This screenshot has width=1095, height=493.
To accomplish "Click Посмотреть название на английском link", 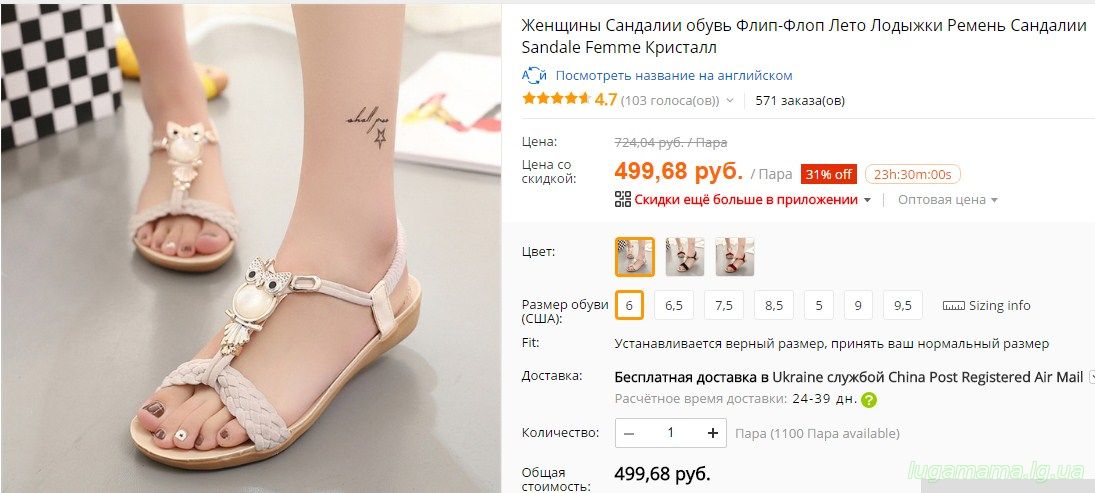I will 674,75.
